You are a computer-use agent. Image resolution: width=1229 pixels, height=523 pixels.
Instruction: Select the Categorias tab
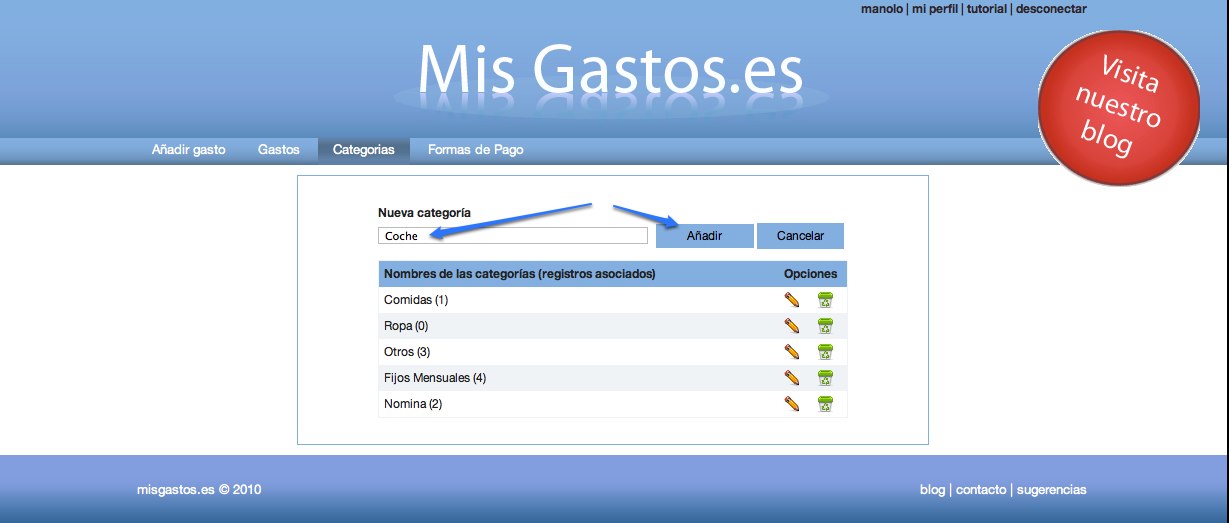click(364, 150)
